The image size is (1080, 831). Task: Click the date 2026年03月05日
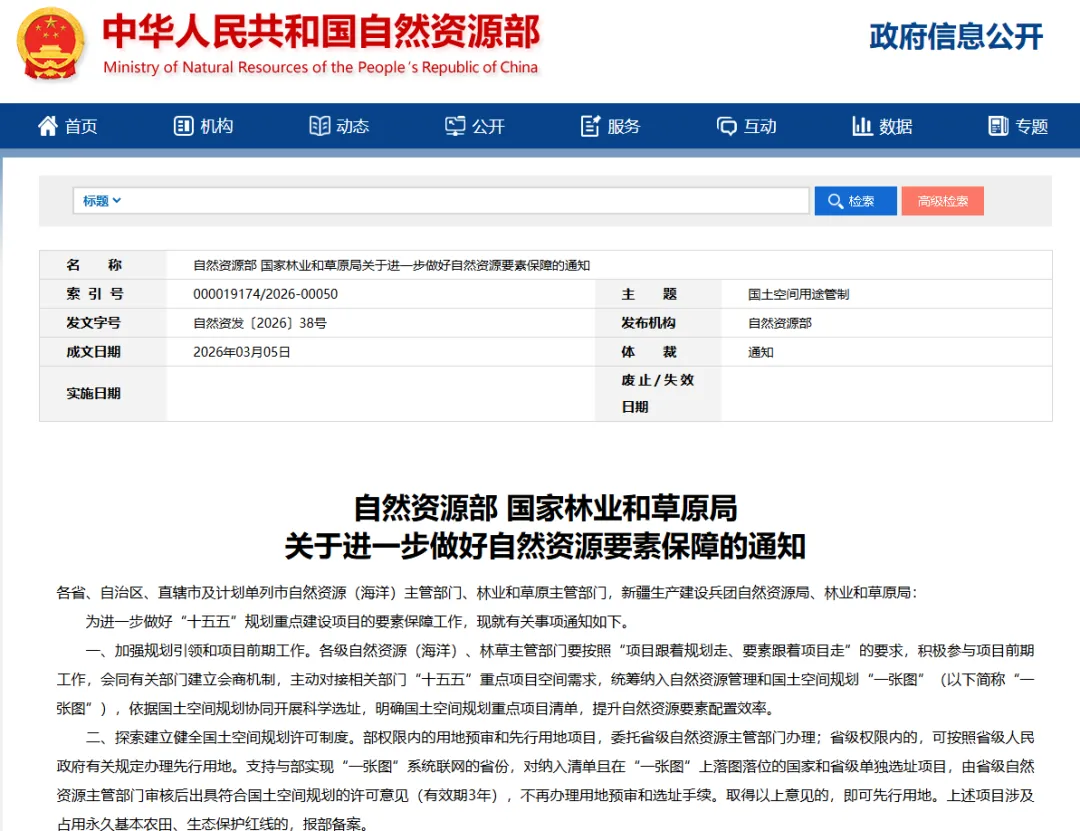pyautogui.click(x=242, y=352)
